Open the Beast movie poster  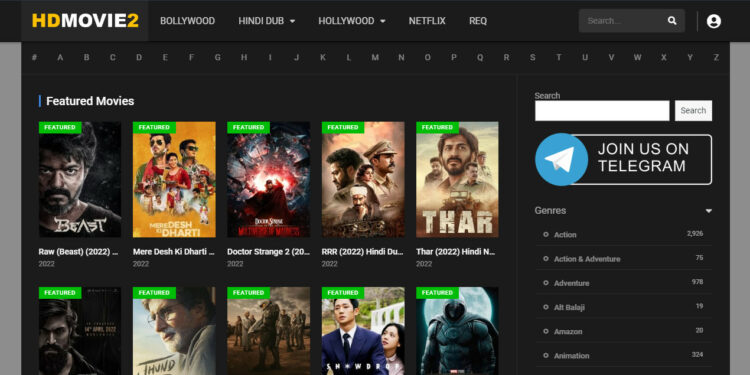click(80, 179)
